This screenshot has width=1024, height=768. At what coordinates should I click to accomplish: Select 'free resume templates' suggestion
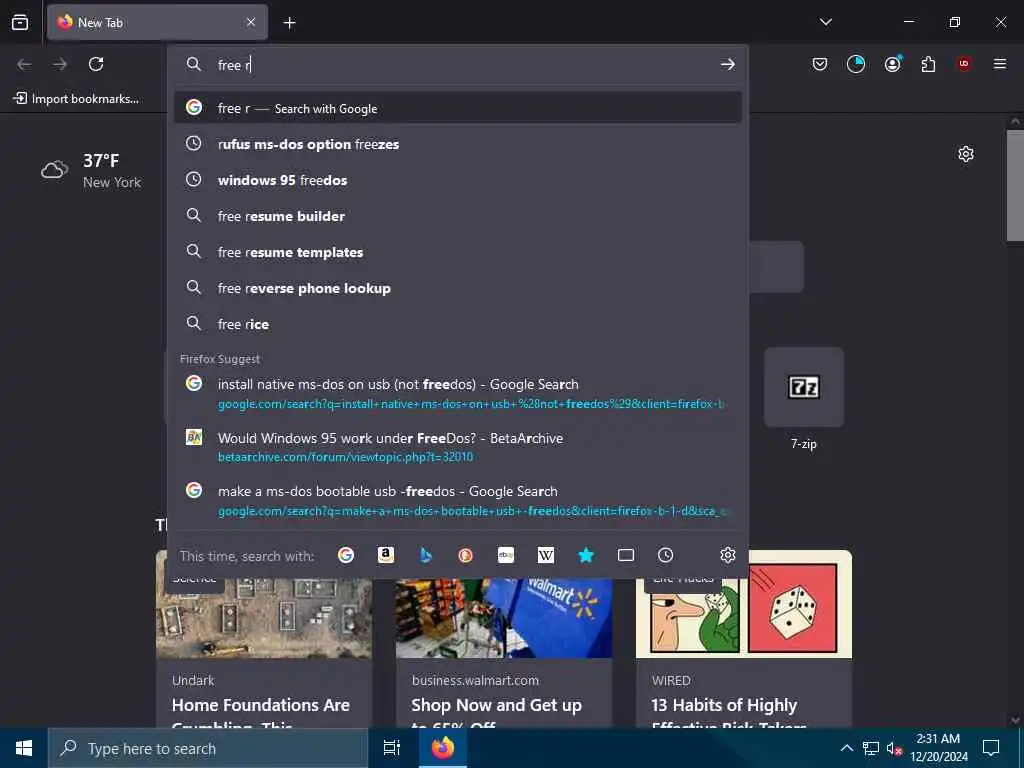(x=458, y=251)
